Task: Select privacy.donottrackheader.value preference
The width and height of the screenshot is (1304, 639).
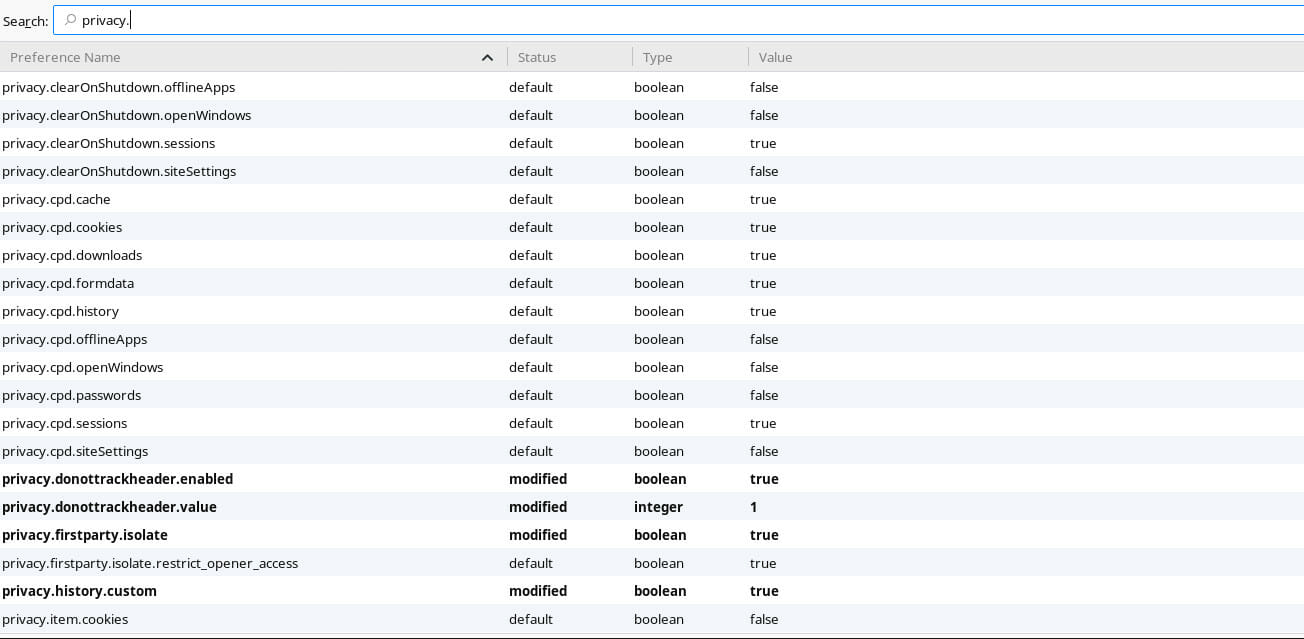Action: [x=109, y=507]
